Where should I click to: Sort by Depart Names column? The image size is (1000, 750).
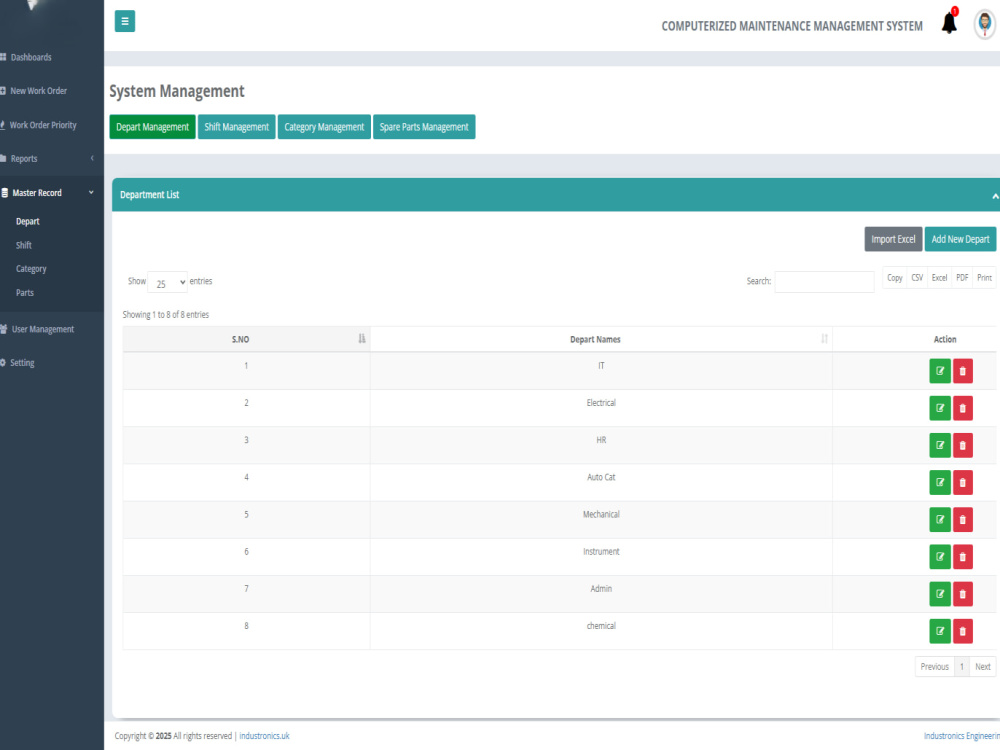tap(601, 339)
